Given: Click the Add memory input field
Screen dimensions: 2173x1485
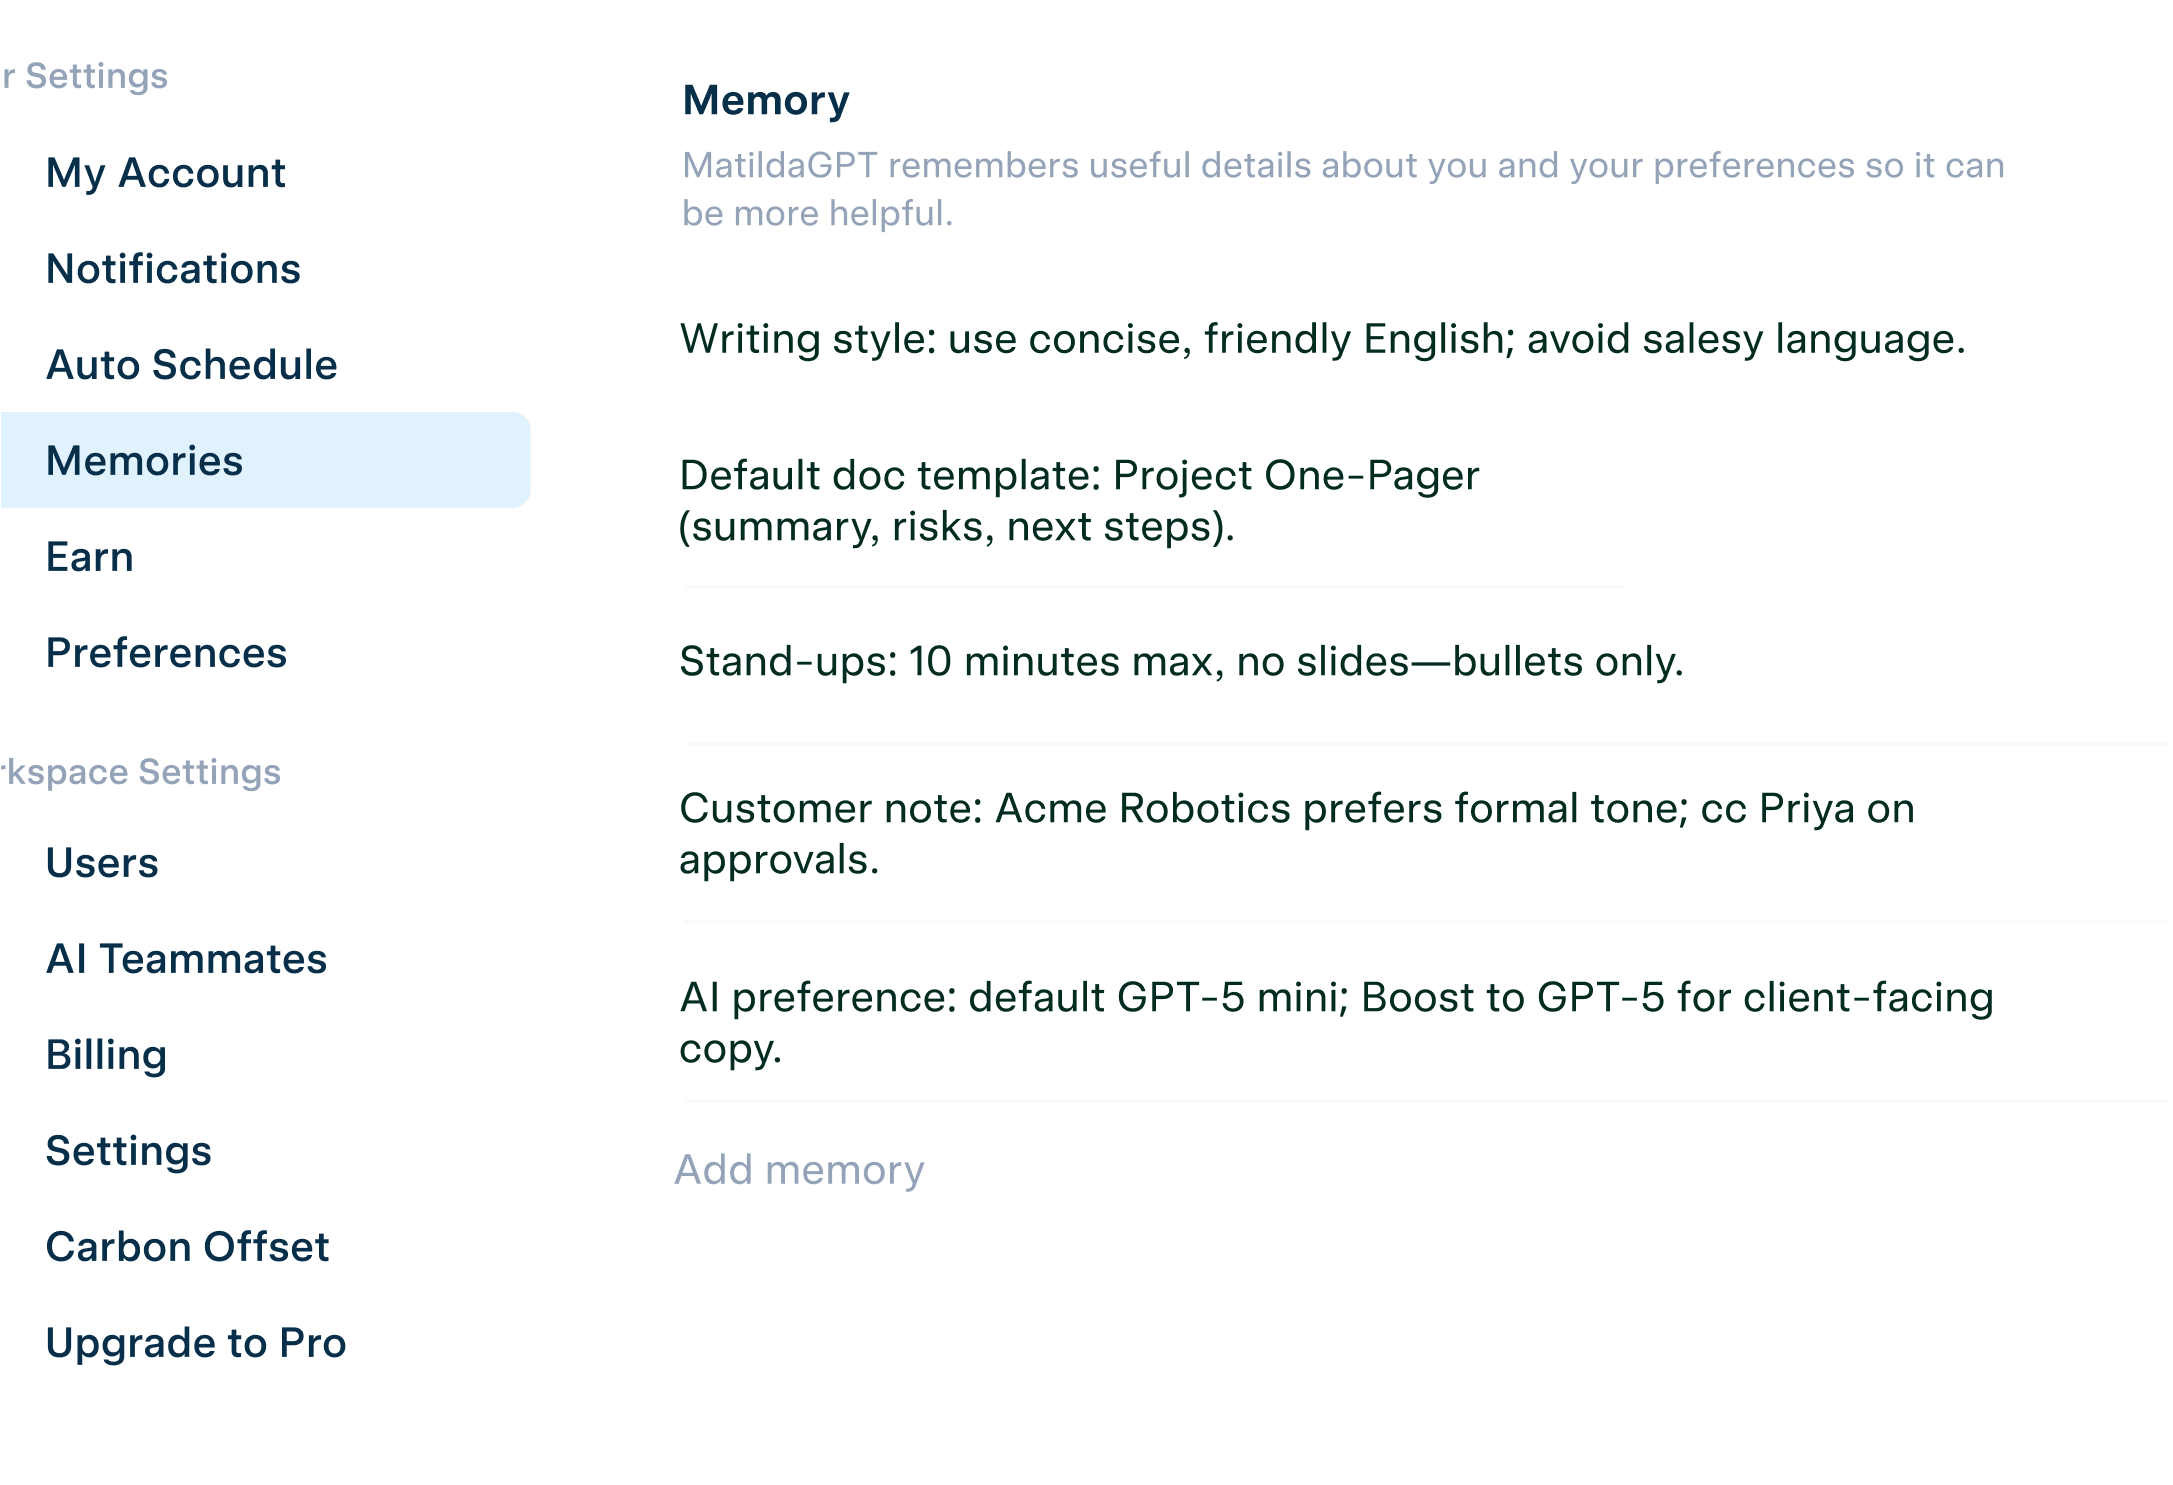Looking at the screenshot, I should tap(799, 1170).
